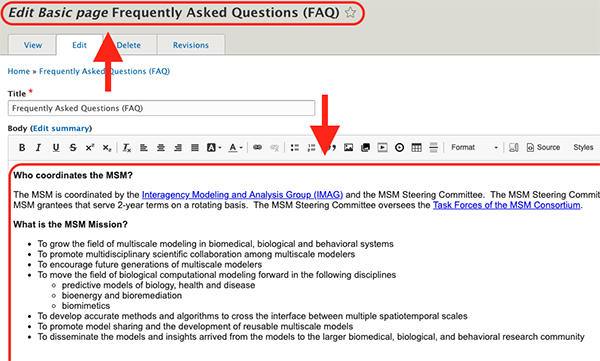600x361 pixels.
Task: Select the Edit tab
Action: pos(80,45)
